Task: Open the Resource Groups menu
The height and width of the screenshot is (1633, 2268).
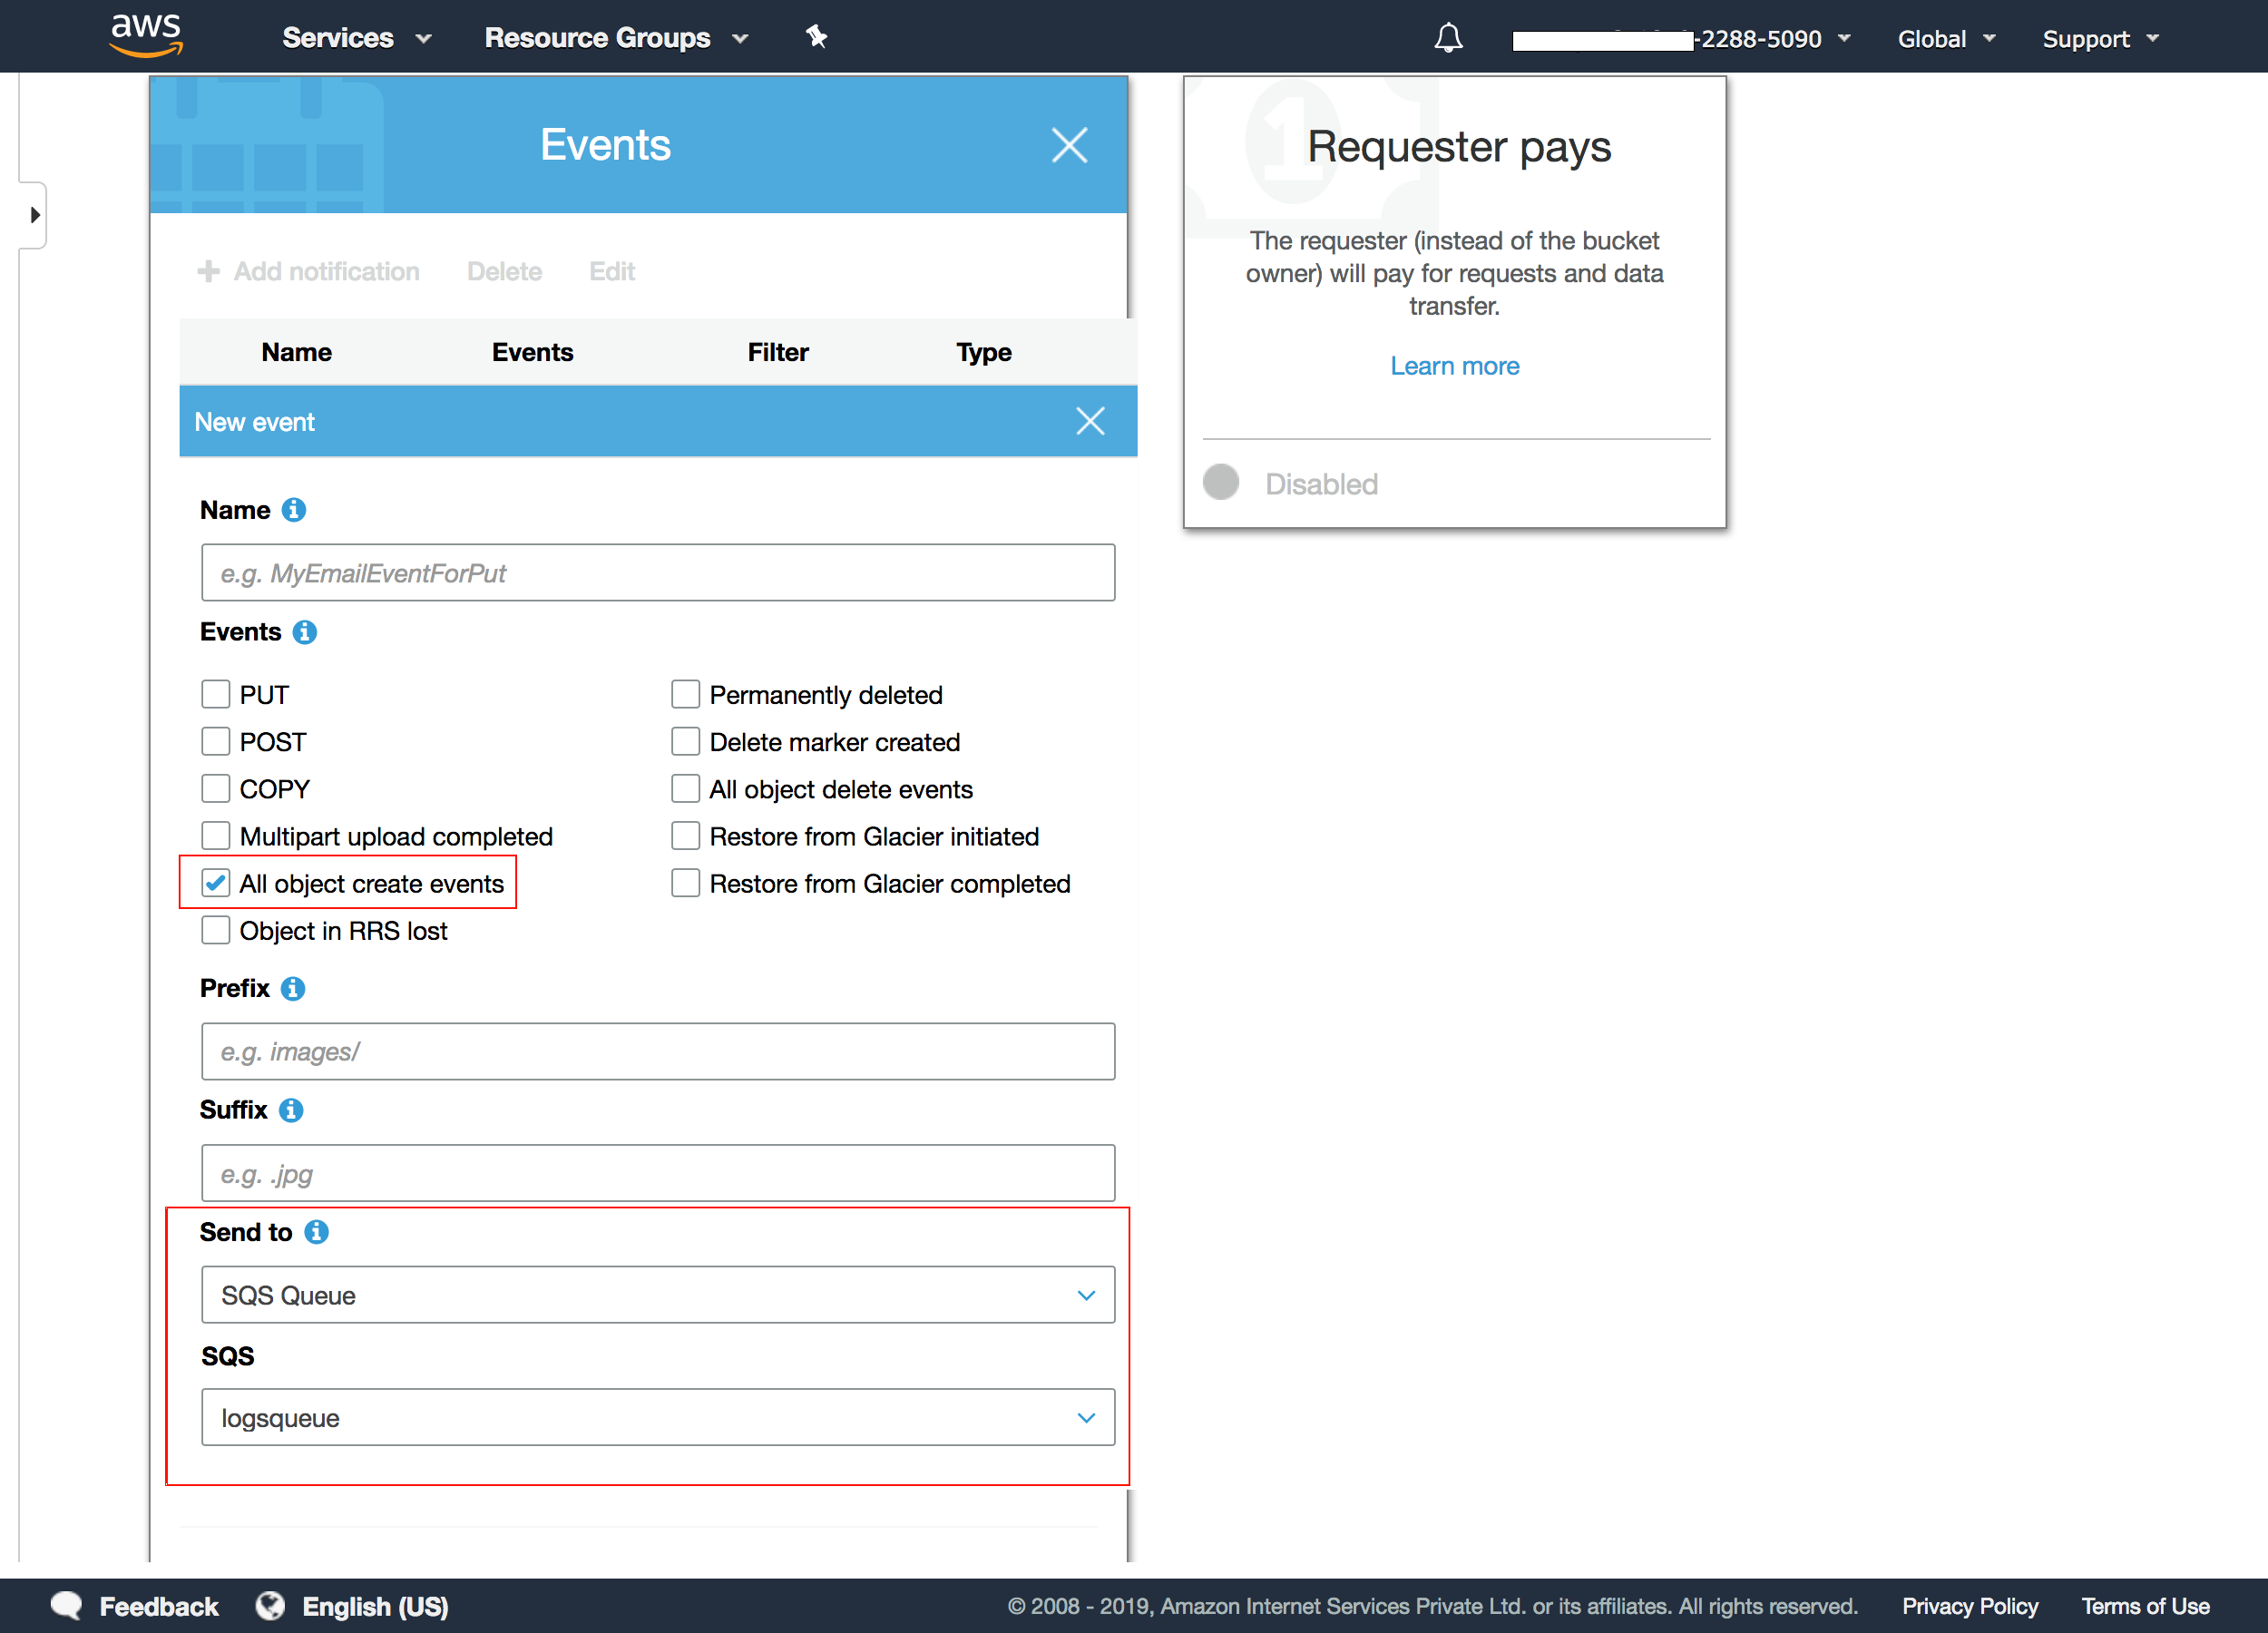Action: click(615, 38)
